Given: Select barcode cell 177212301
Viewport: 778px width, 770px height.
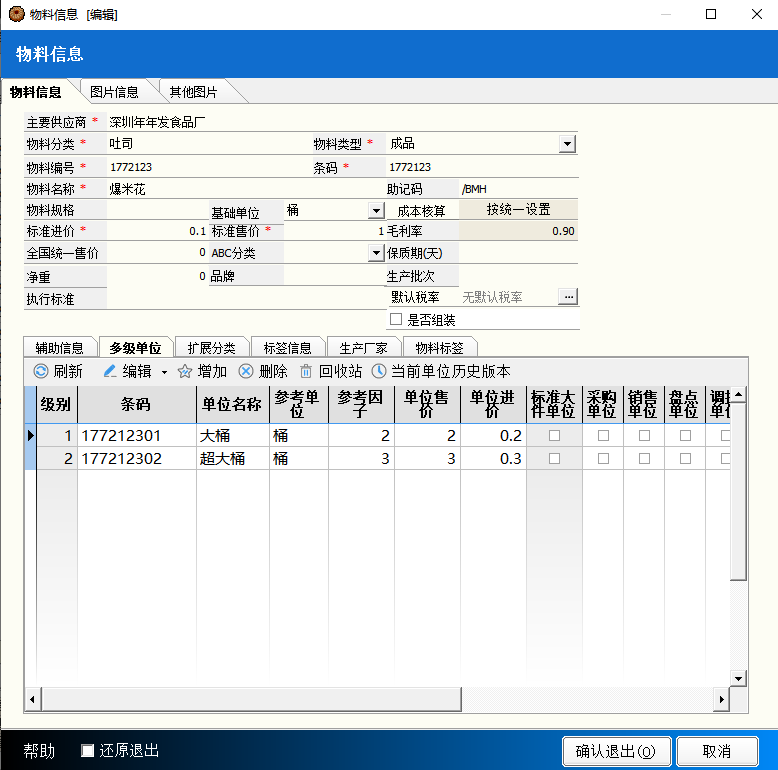Looking at the screenshot, I should (137, 436).
